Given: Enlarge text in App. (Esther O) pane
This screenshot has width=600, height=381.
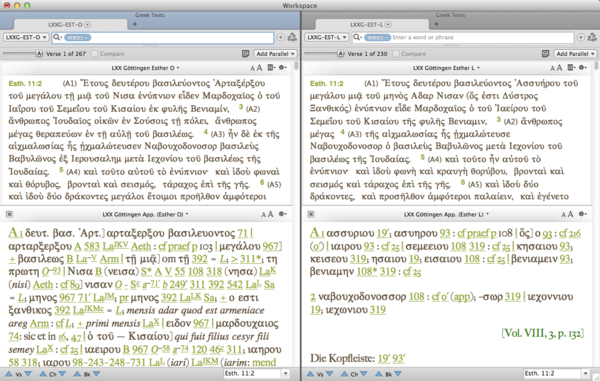Looking at the screenshot, I should point(271,215).
